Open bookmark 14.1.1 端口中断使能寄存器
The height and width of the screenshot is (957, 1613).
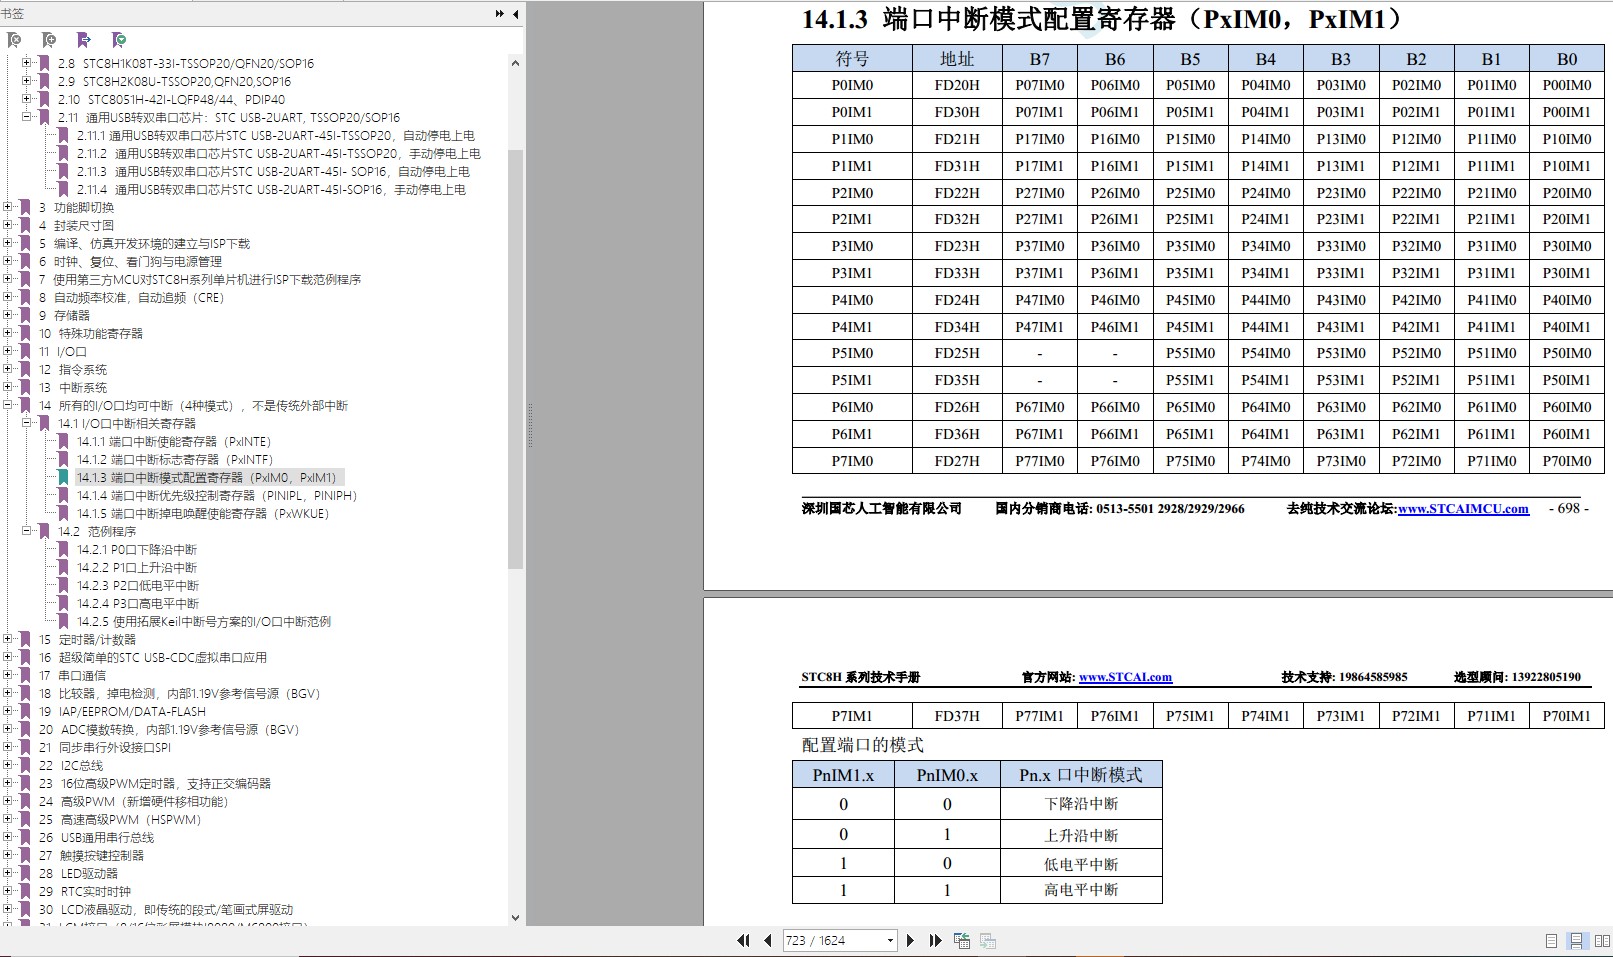coord(174,441)
